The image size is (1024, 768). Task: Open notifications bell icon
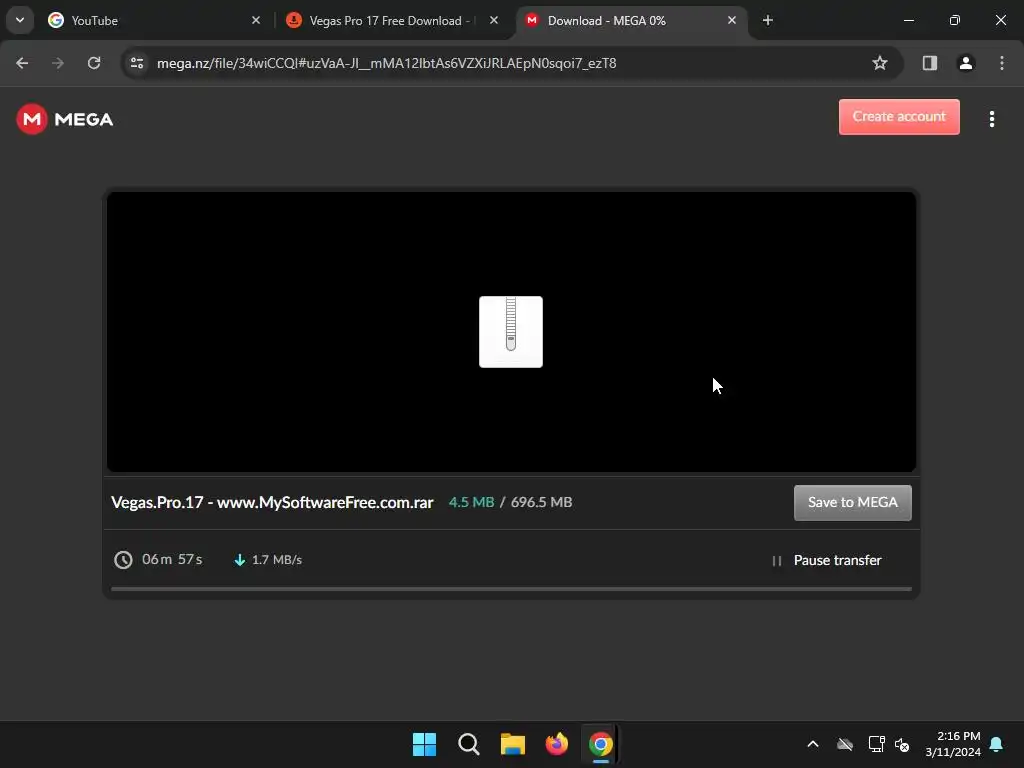[996, 744]
